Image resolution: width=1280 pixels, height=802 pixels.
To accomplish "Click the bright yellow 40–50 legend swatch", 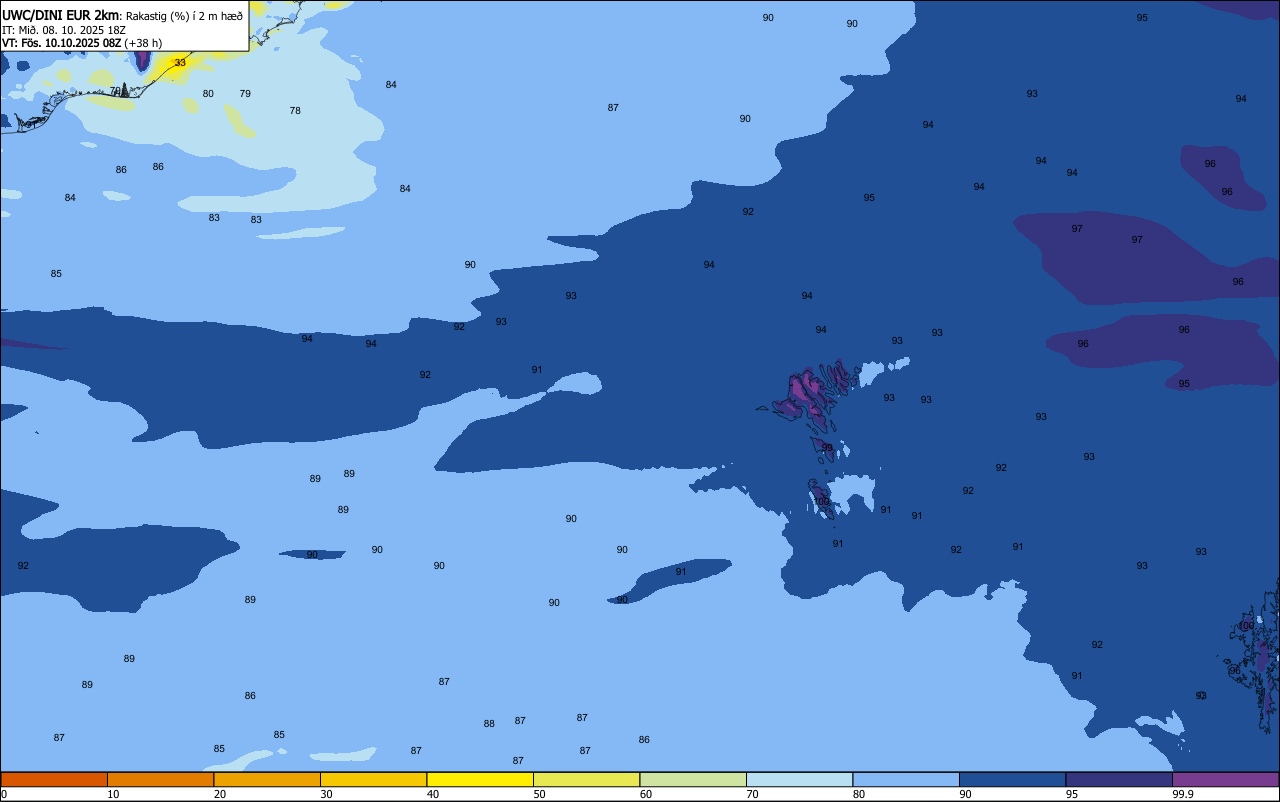I will [x=480, y=779].
